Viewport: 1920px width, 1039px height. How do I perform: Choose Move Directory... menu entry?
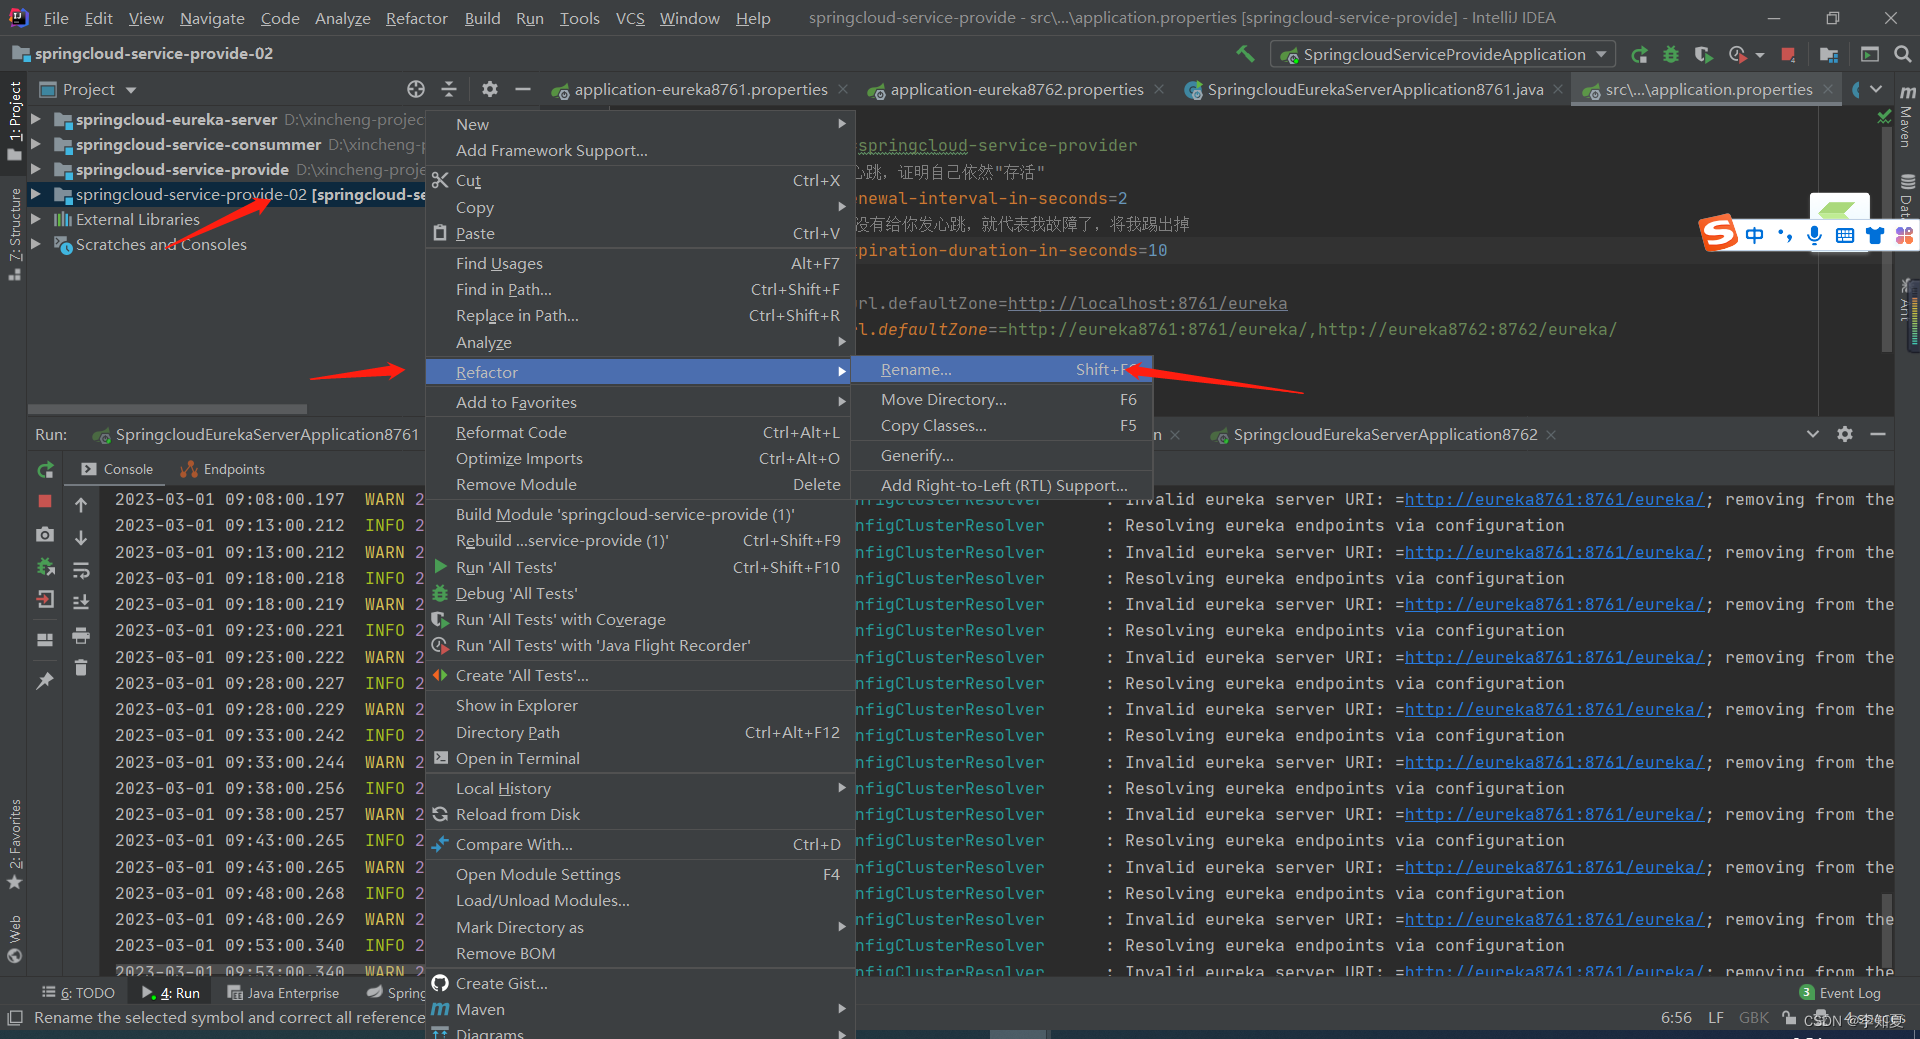[x=1002, y=399]
